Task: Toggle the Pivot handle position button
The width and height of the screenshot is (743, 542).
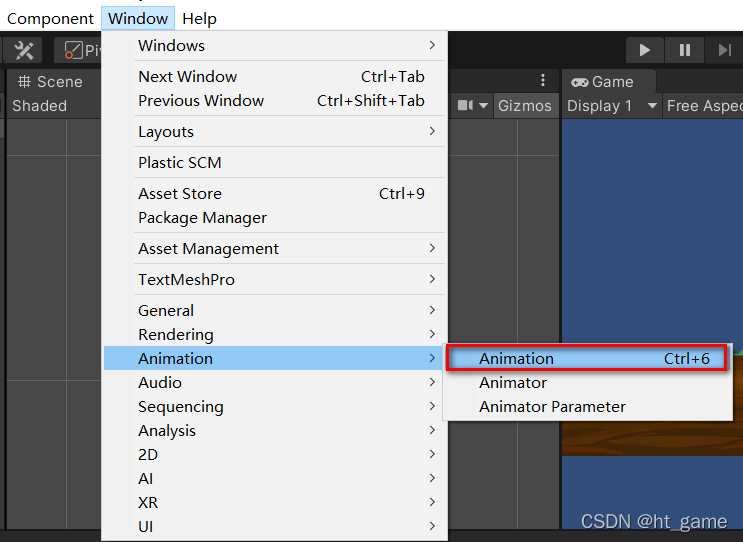Action: click(78, 50)
